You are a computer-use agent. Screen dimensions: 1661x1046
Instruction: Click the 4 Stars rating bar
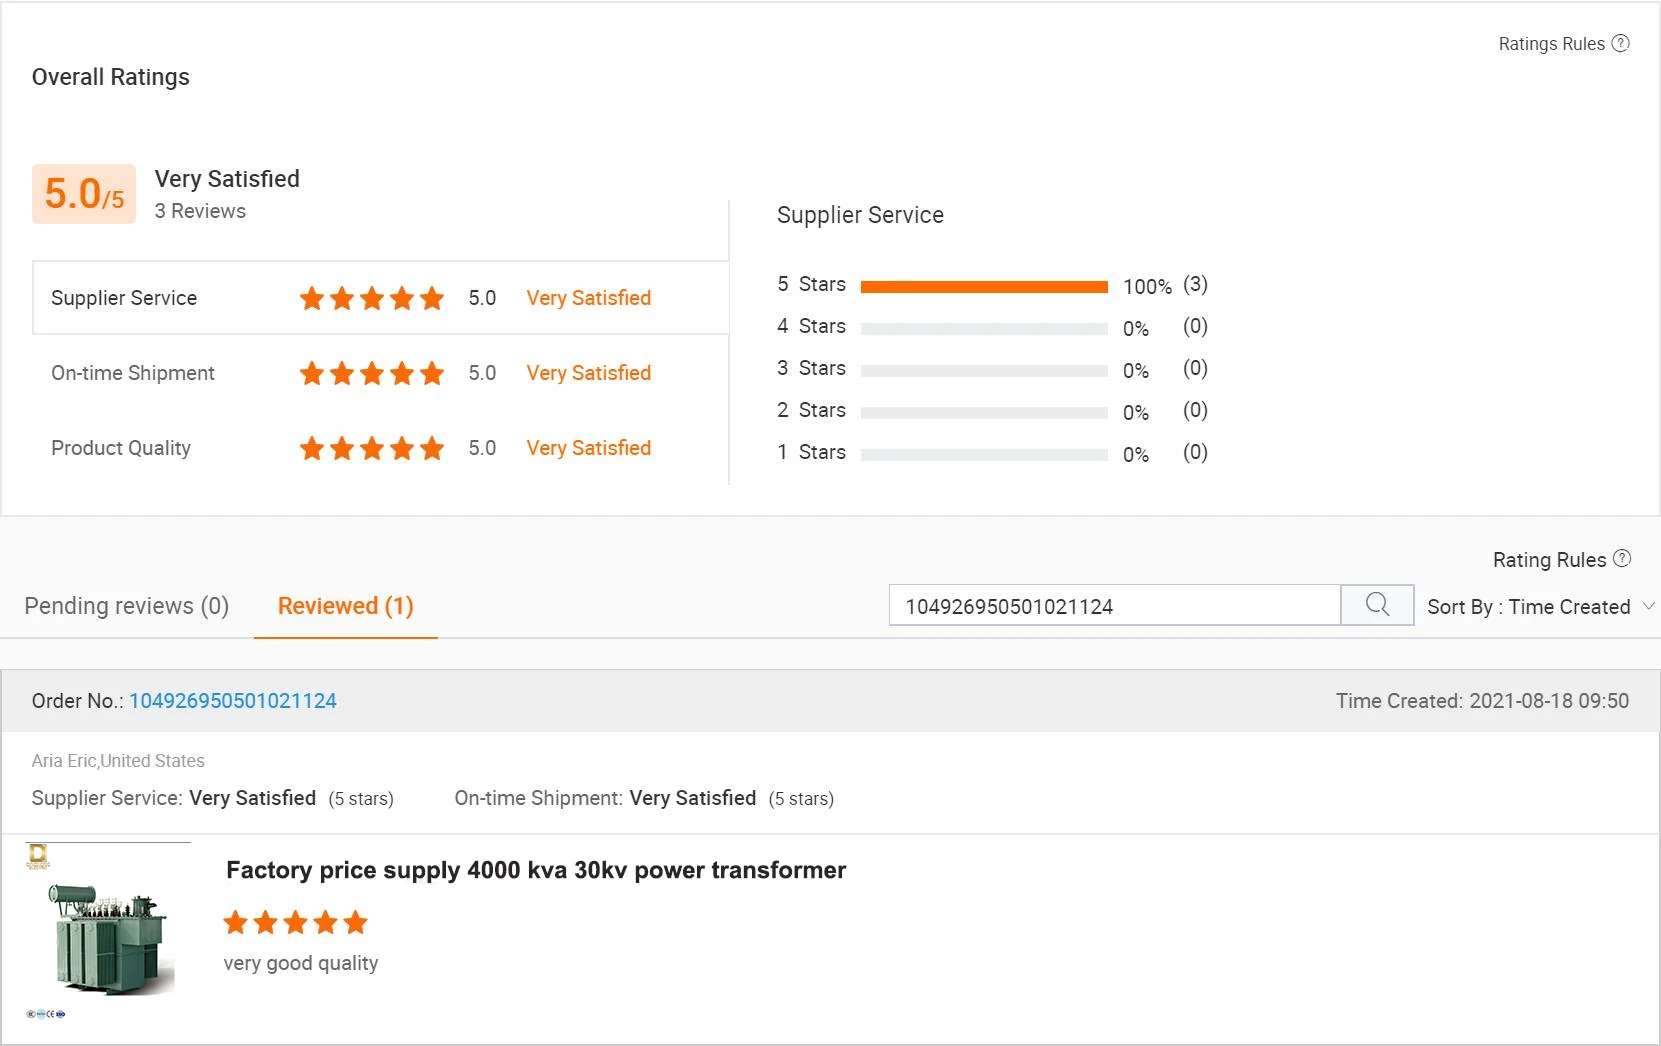click(984, 328)
